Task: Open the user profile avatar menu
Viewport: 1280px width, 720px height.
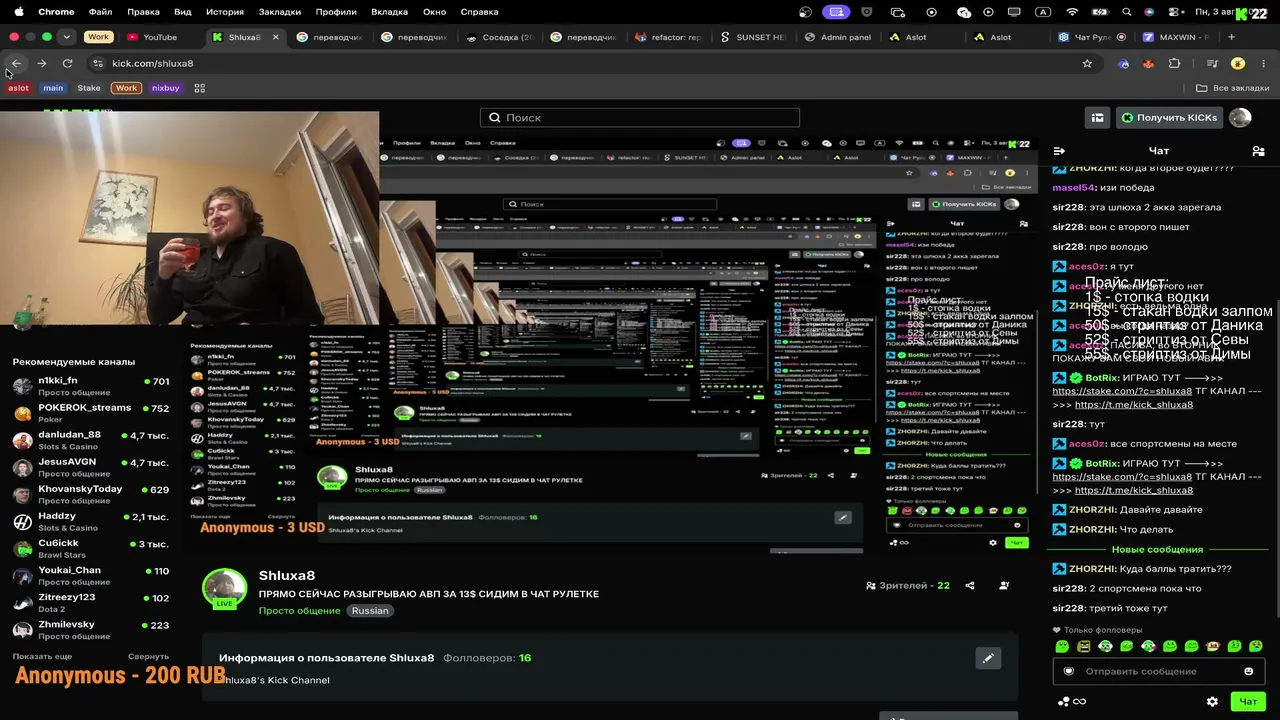Action: click(1240, 117)
